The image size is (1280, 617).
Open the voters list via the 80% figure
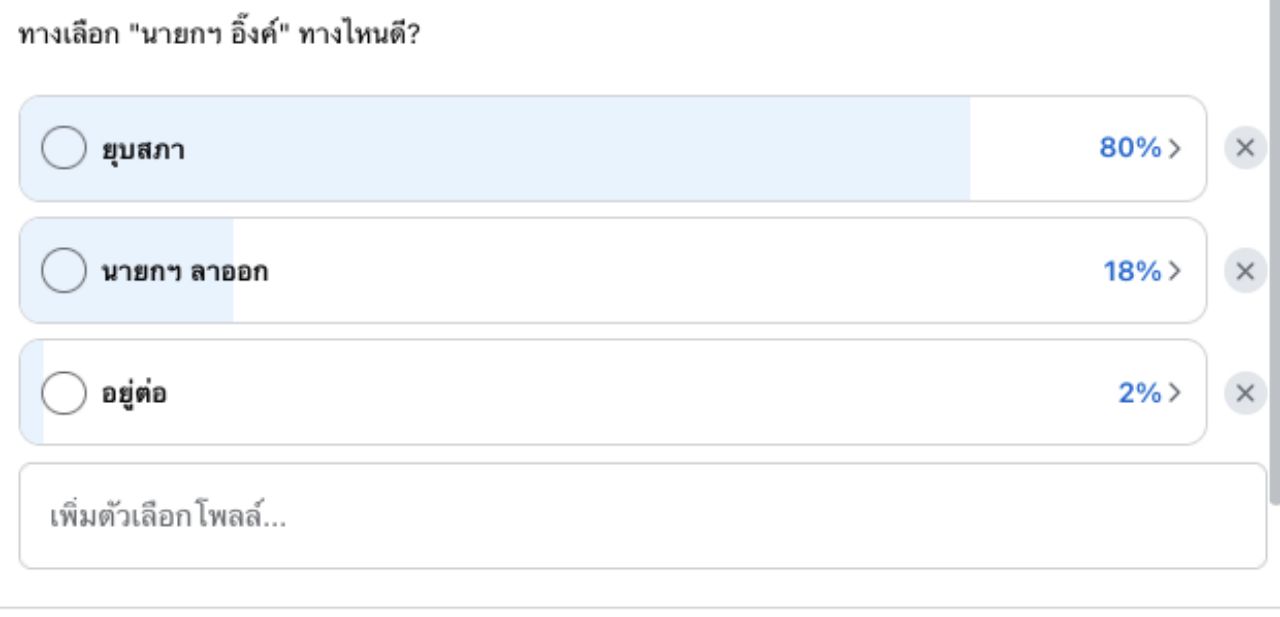click(x=1129, y=149)
